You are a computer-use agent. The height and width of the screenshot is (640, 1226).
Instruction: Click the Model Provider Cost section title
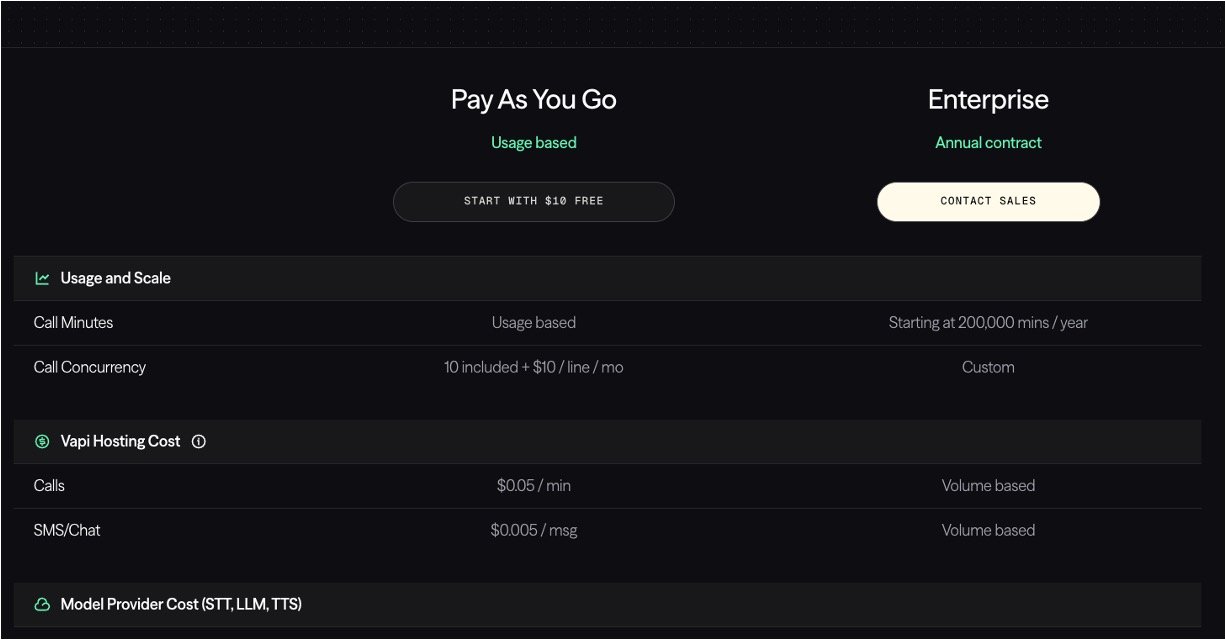point(181,605)
